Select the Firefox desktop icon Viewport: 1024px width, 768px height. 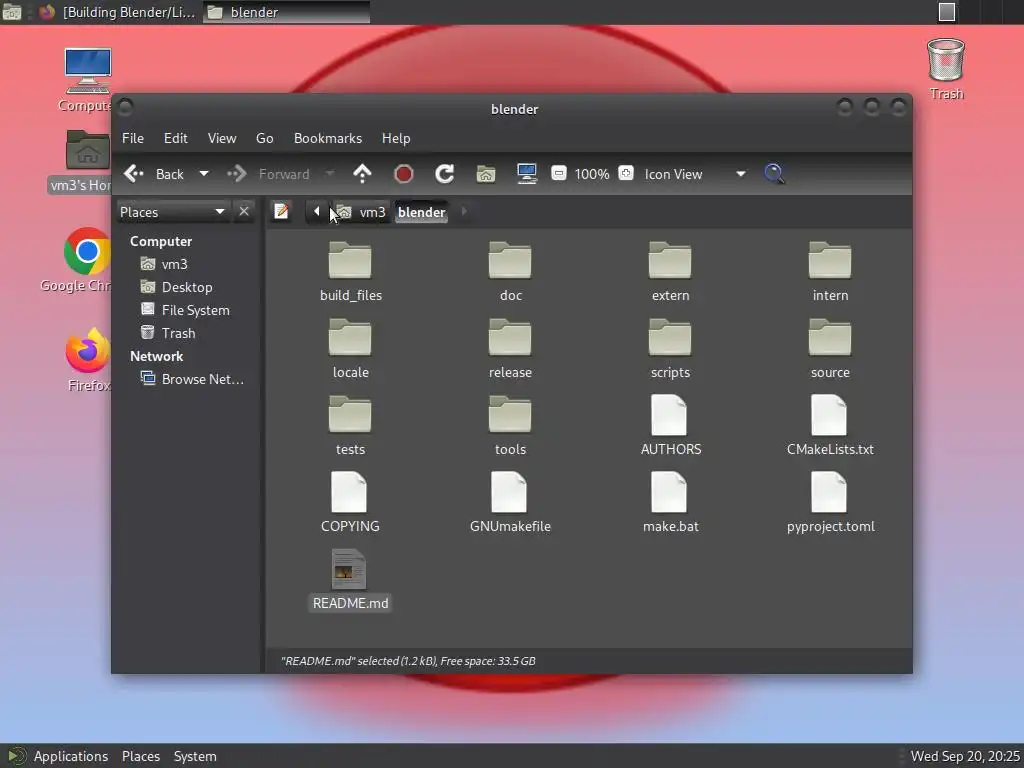coord(88,360)
